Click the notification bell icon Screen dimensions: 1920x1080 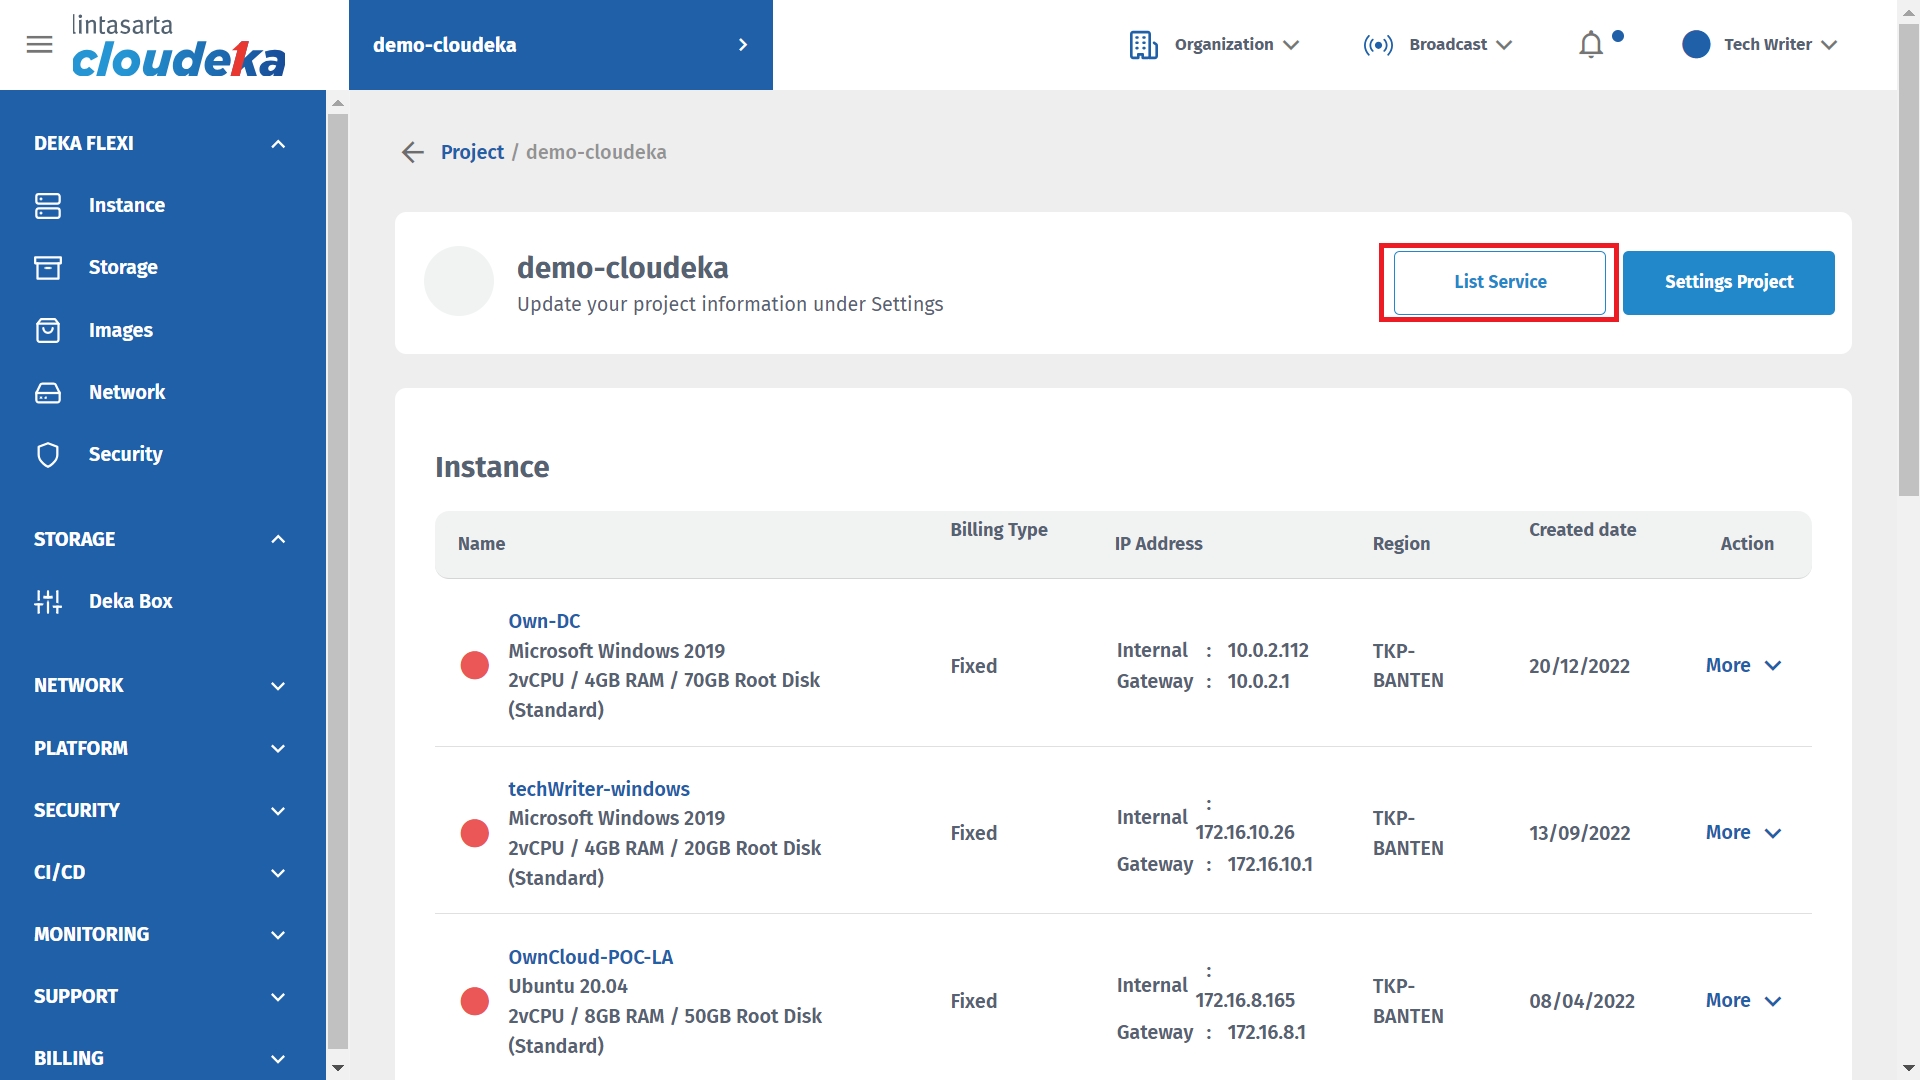pos(1590,45)
